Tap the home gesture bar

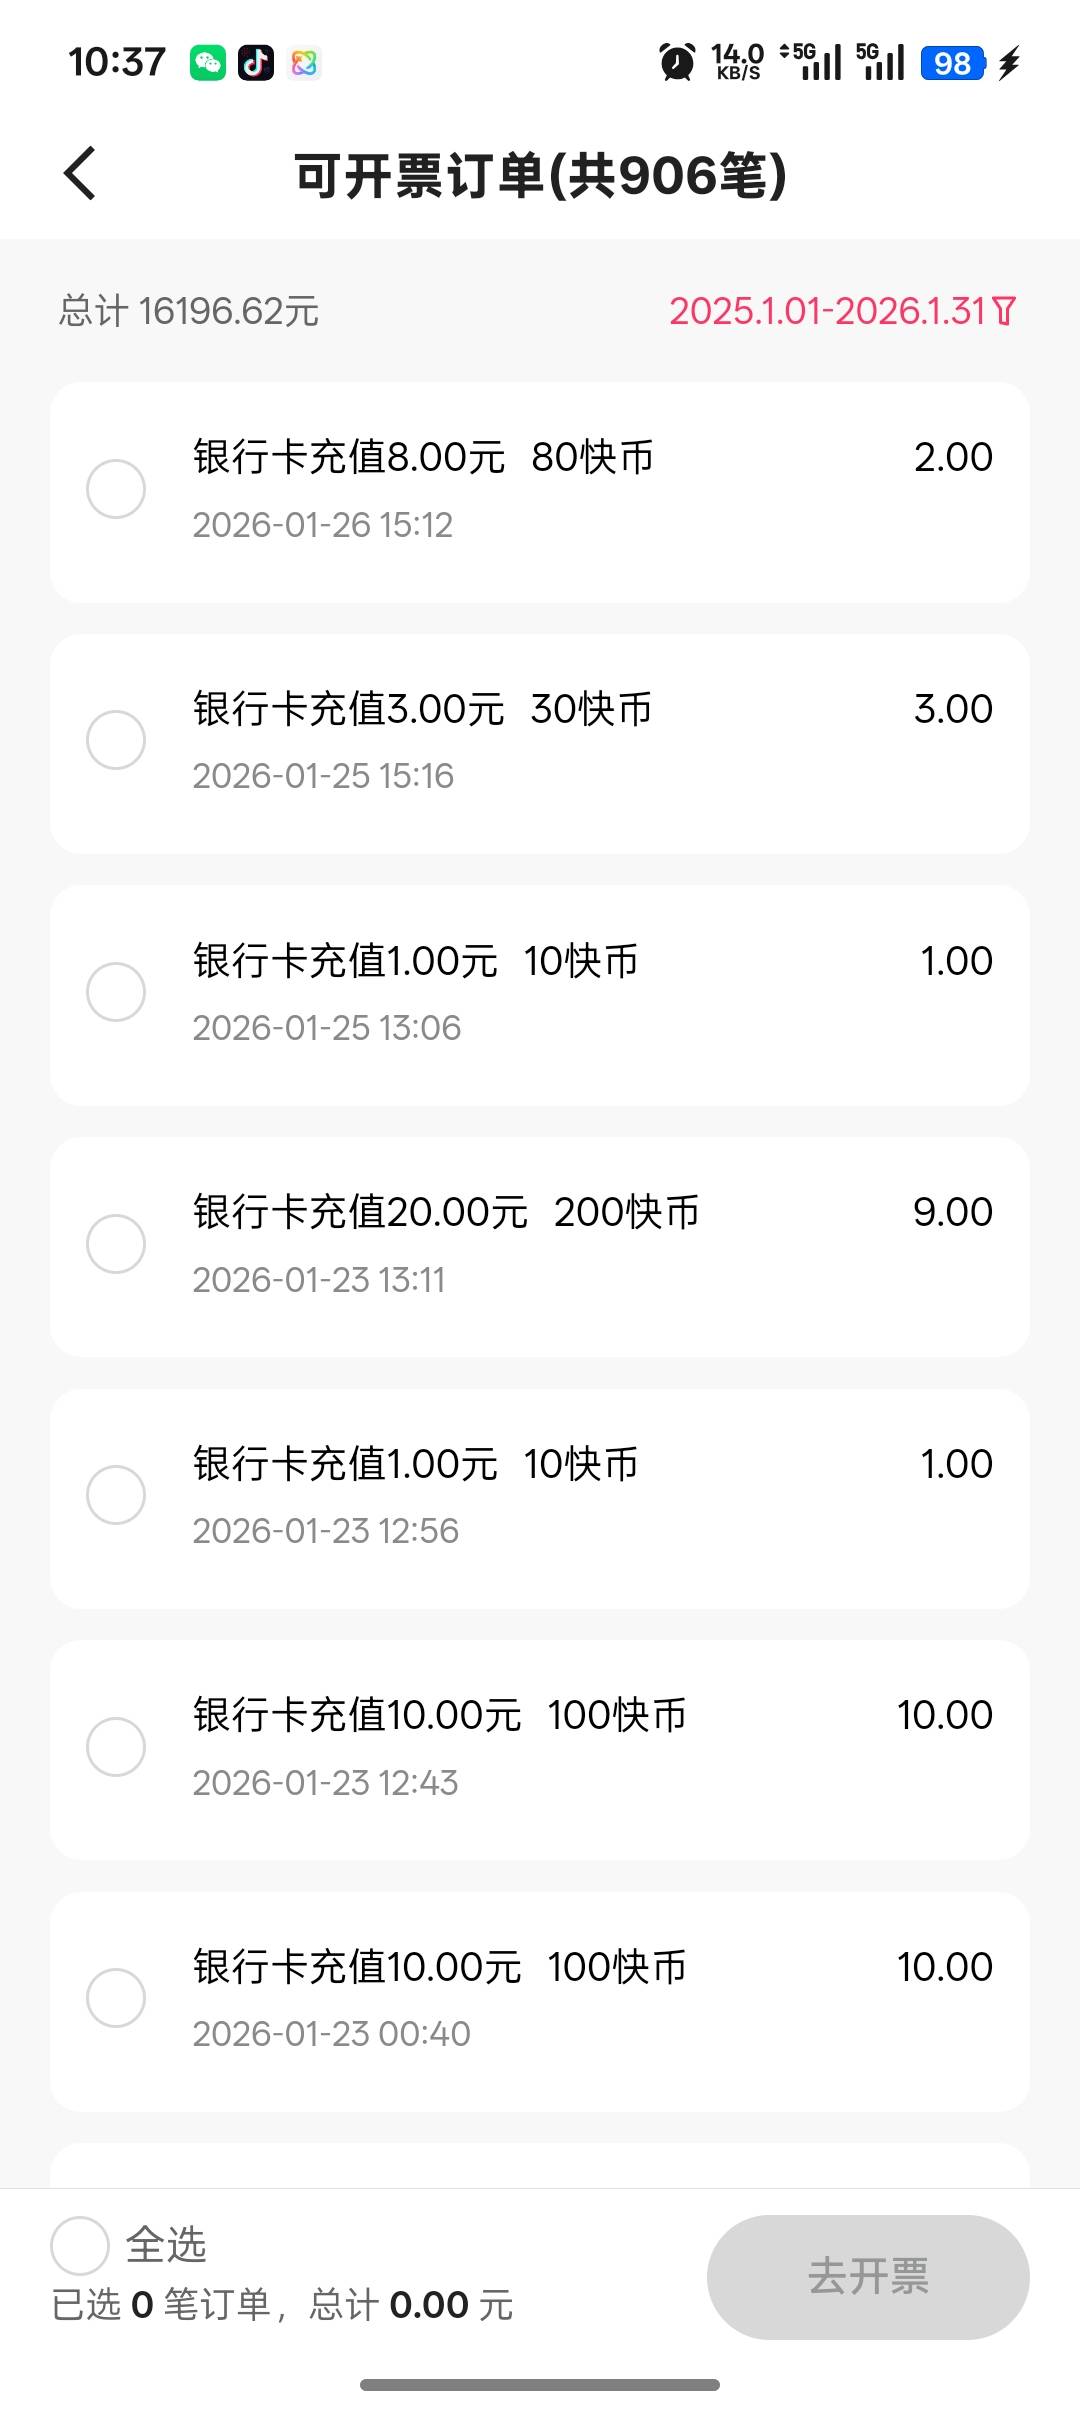(540, 2385)
